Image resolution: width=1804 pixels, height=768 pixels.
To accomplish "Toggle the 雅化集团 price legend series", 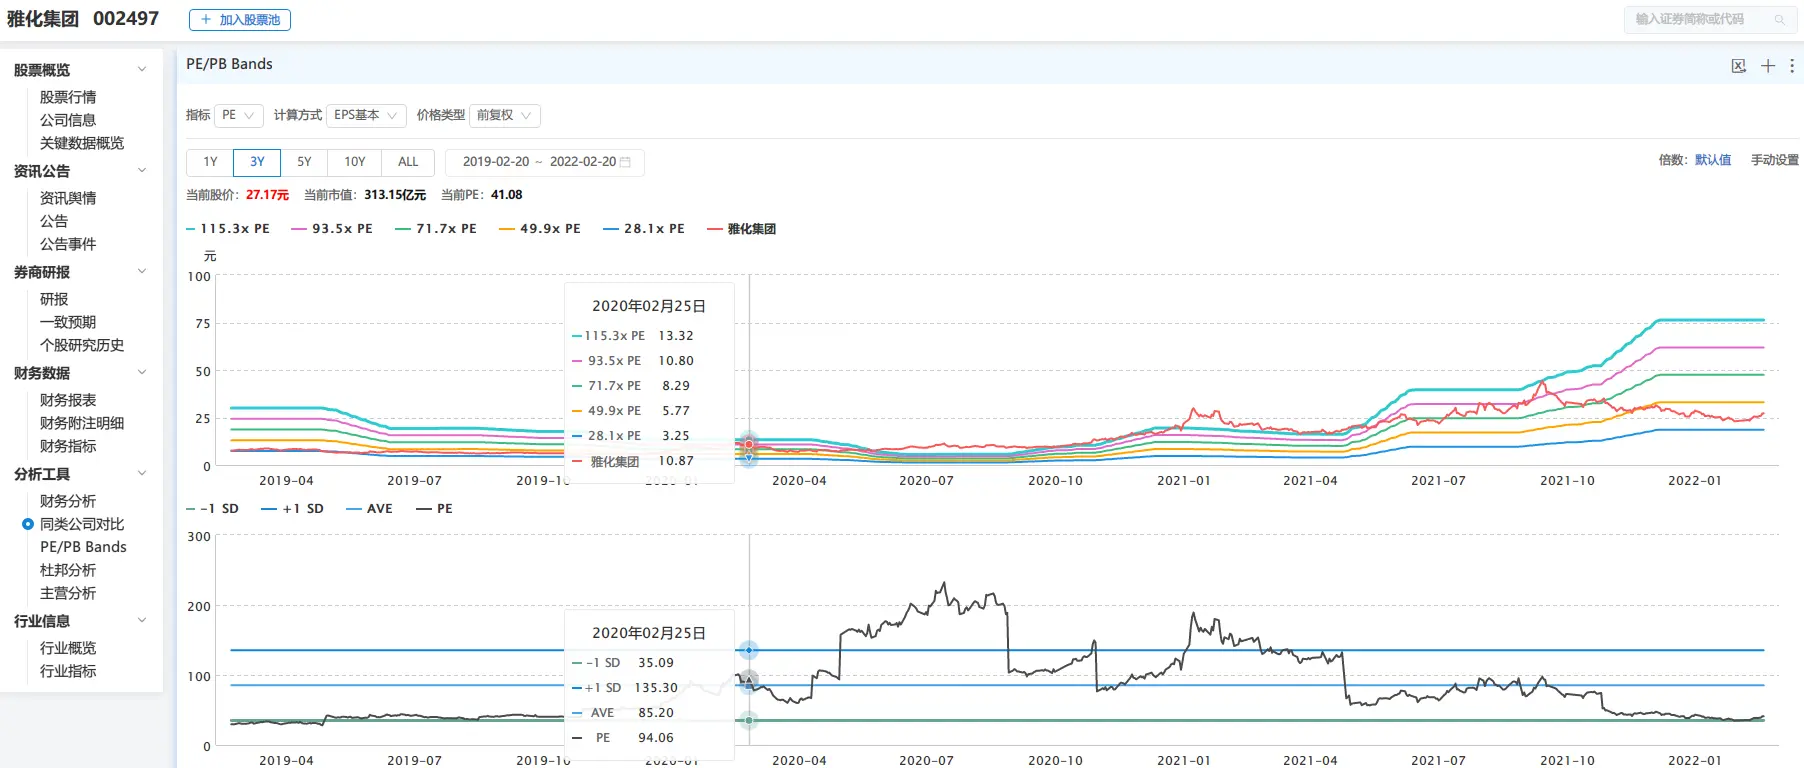I will pyautogui.click(x=742, y=229).
